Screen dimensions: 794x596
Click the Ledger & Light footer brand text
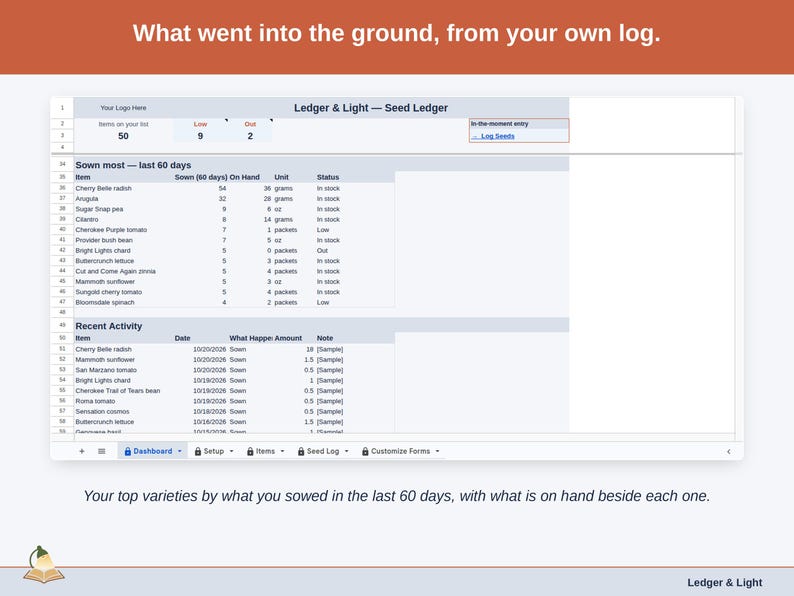pos(724,583)
